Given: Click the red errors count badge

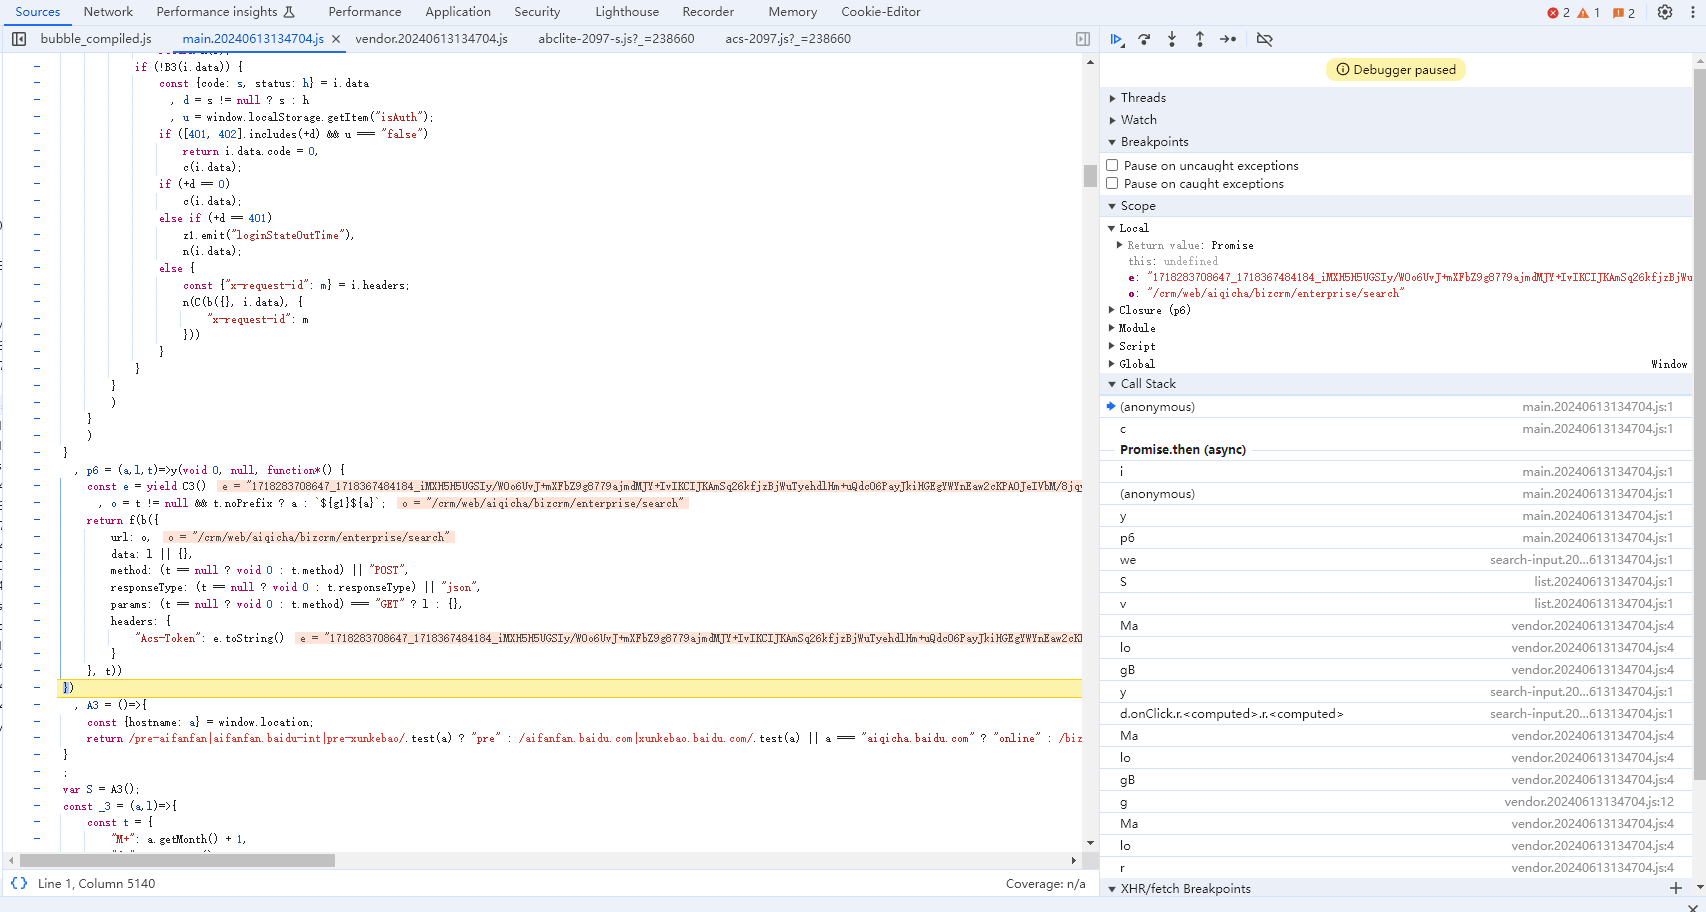Looking at the screenshot, I should tap(1559, 13).
